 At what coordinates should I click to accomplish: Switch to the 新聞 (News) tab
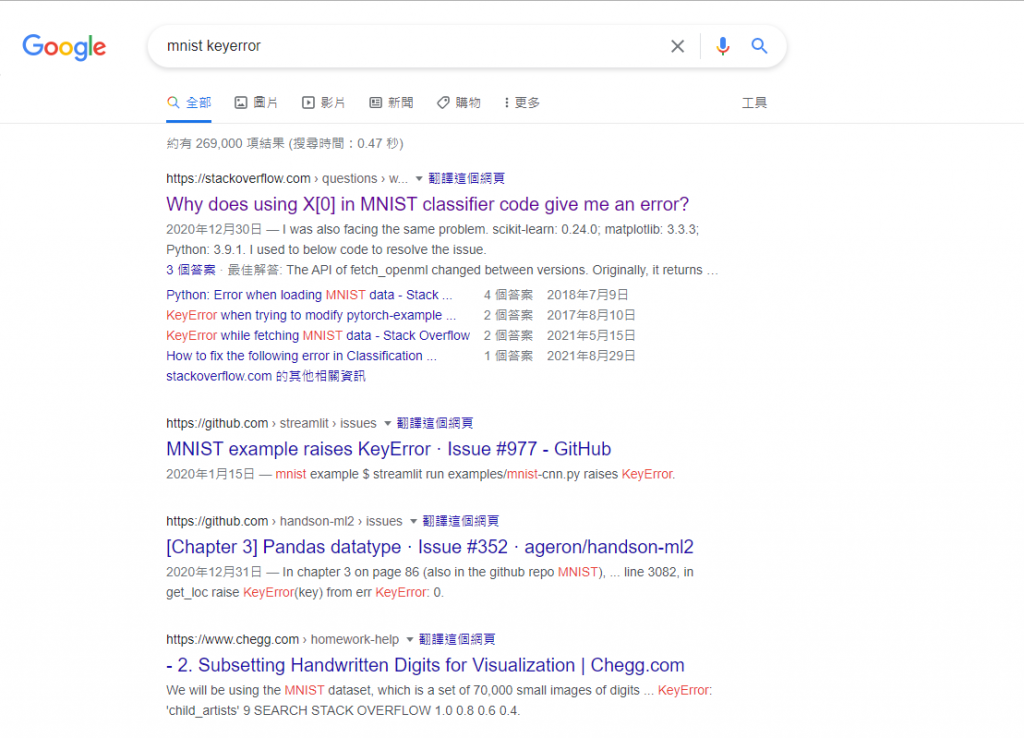pyautogui.click(x=391, y=103)
